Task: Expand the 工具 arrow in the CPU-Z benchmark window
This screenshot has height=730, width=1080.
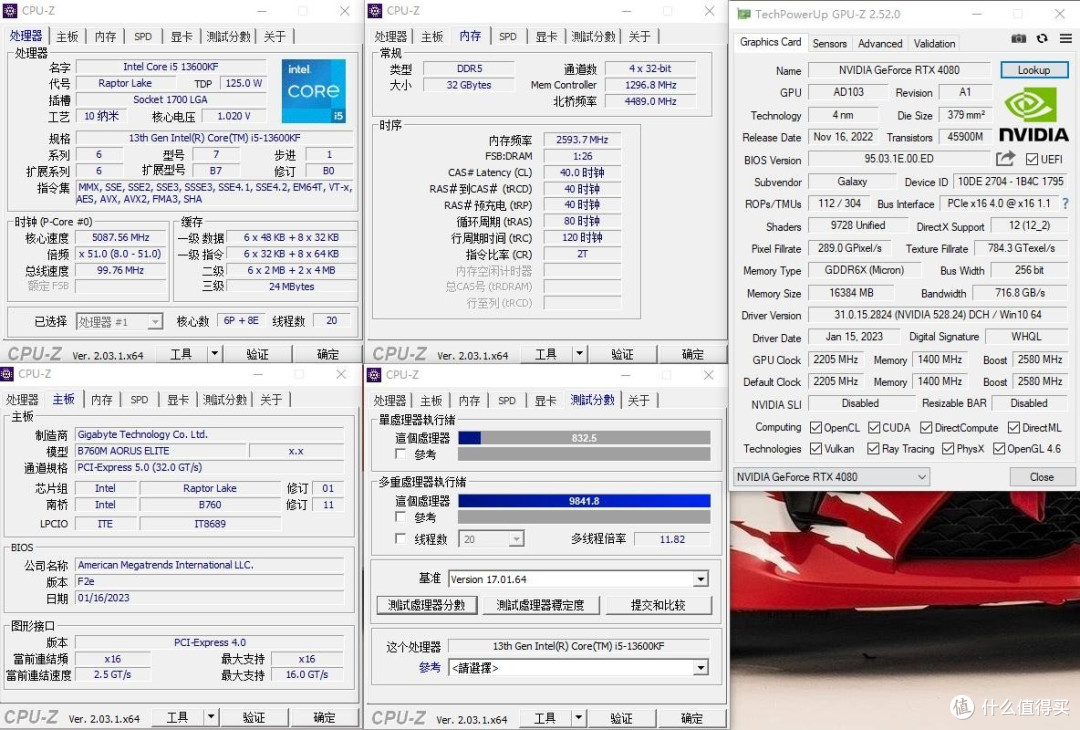Action: (x=579, y=718)
